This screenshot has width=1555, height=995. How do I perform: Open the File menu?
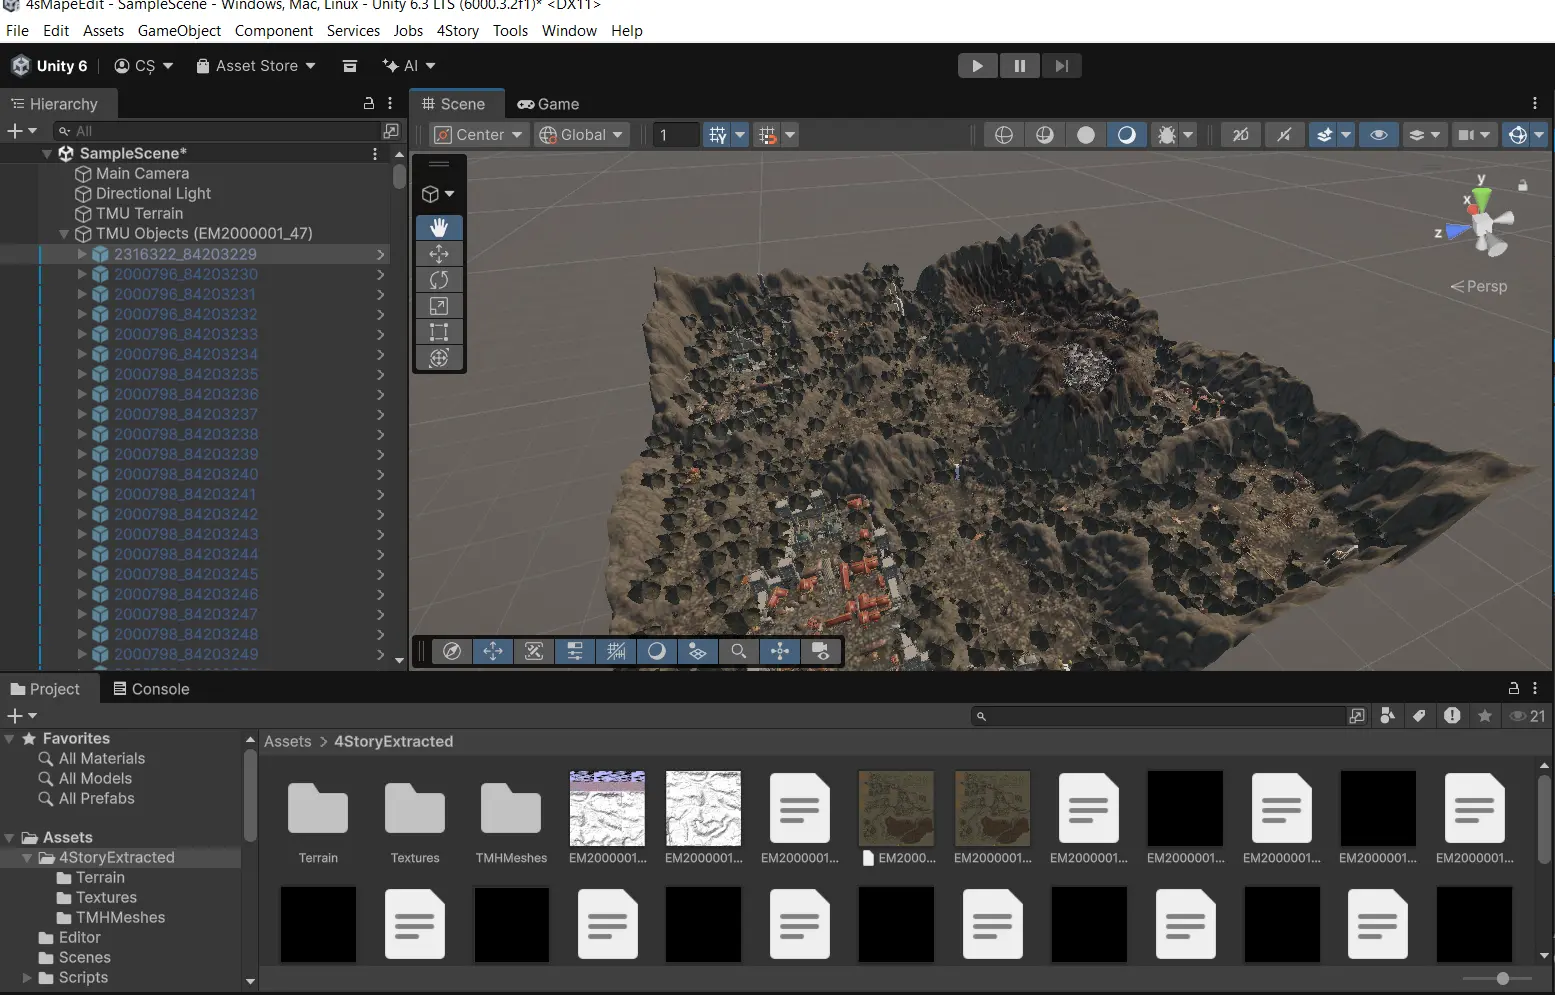click(17, 31)
